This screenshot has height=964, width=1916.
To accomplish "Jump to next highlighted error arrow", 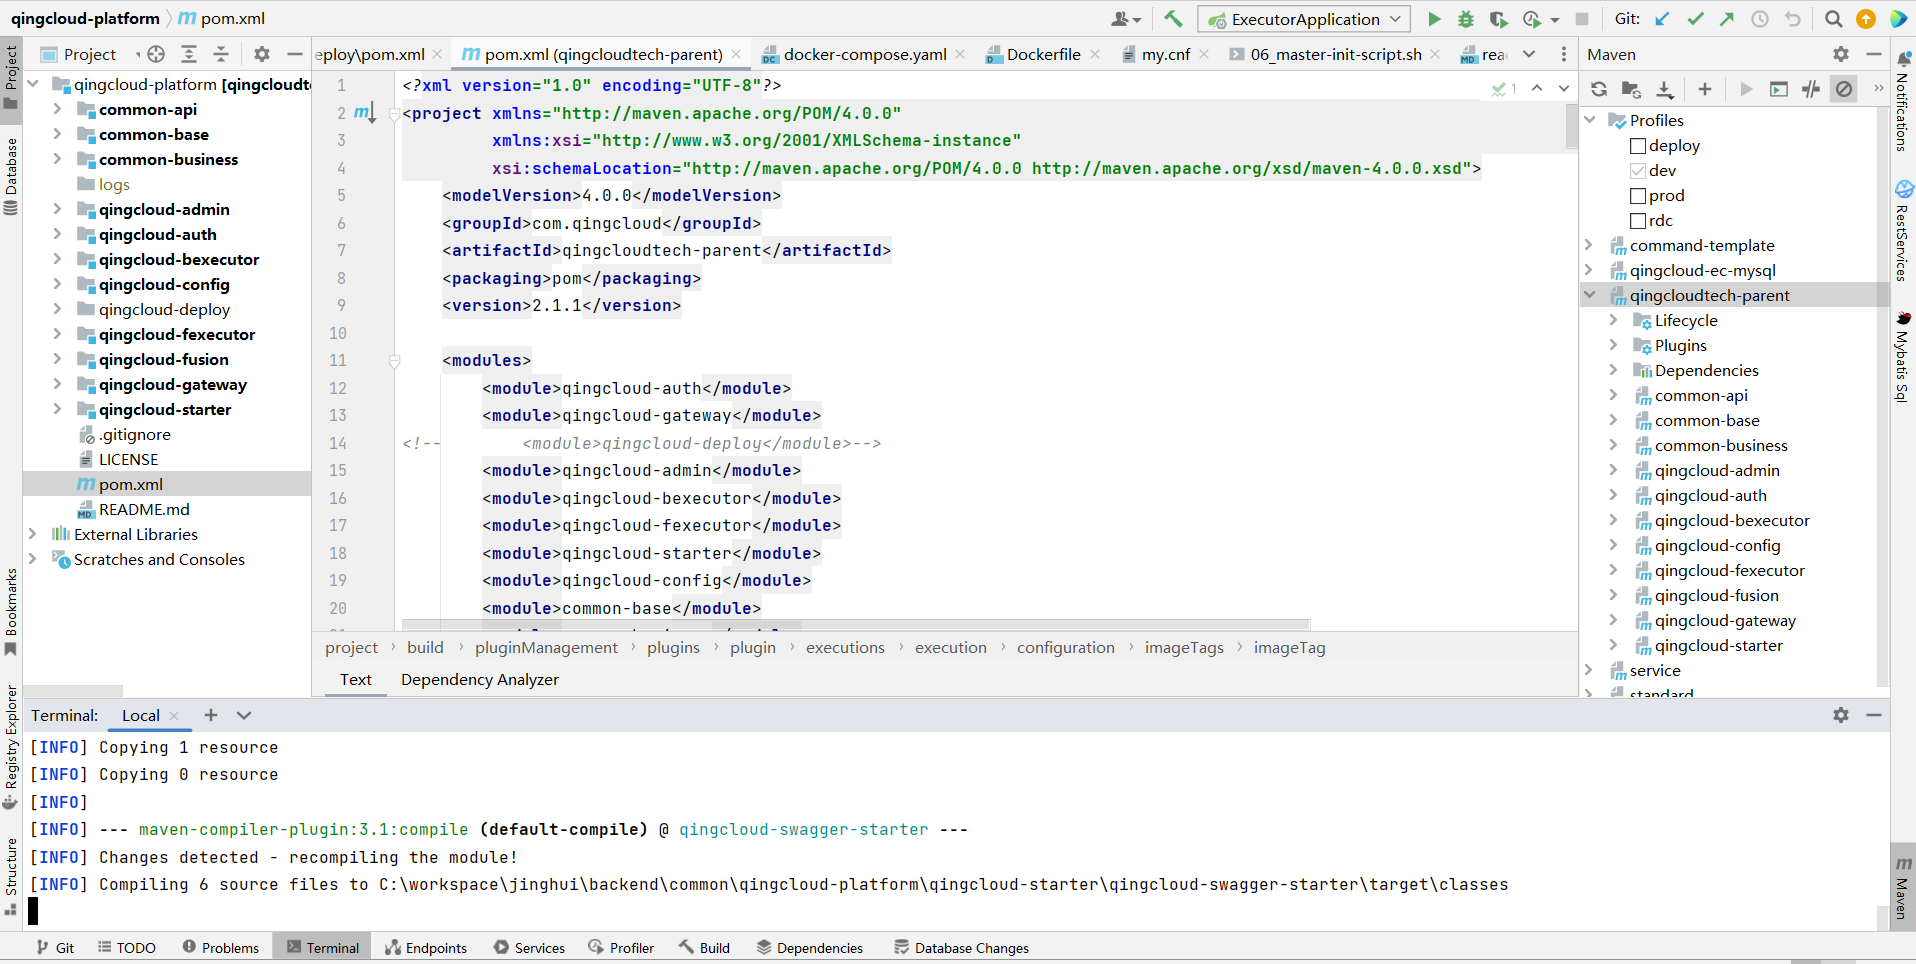I will (1564, 89).
